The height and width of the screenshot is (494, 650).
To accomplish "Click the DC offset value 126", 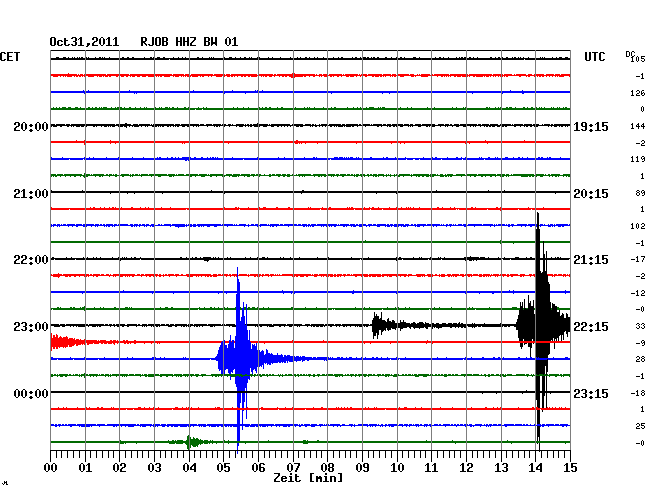I will pyautogui.click(x=638, y=93).
